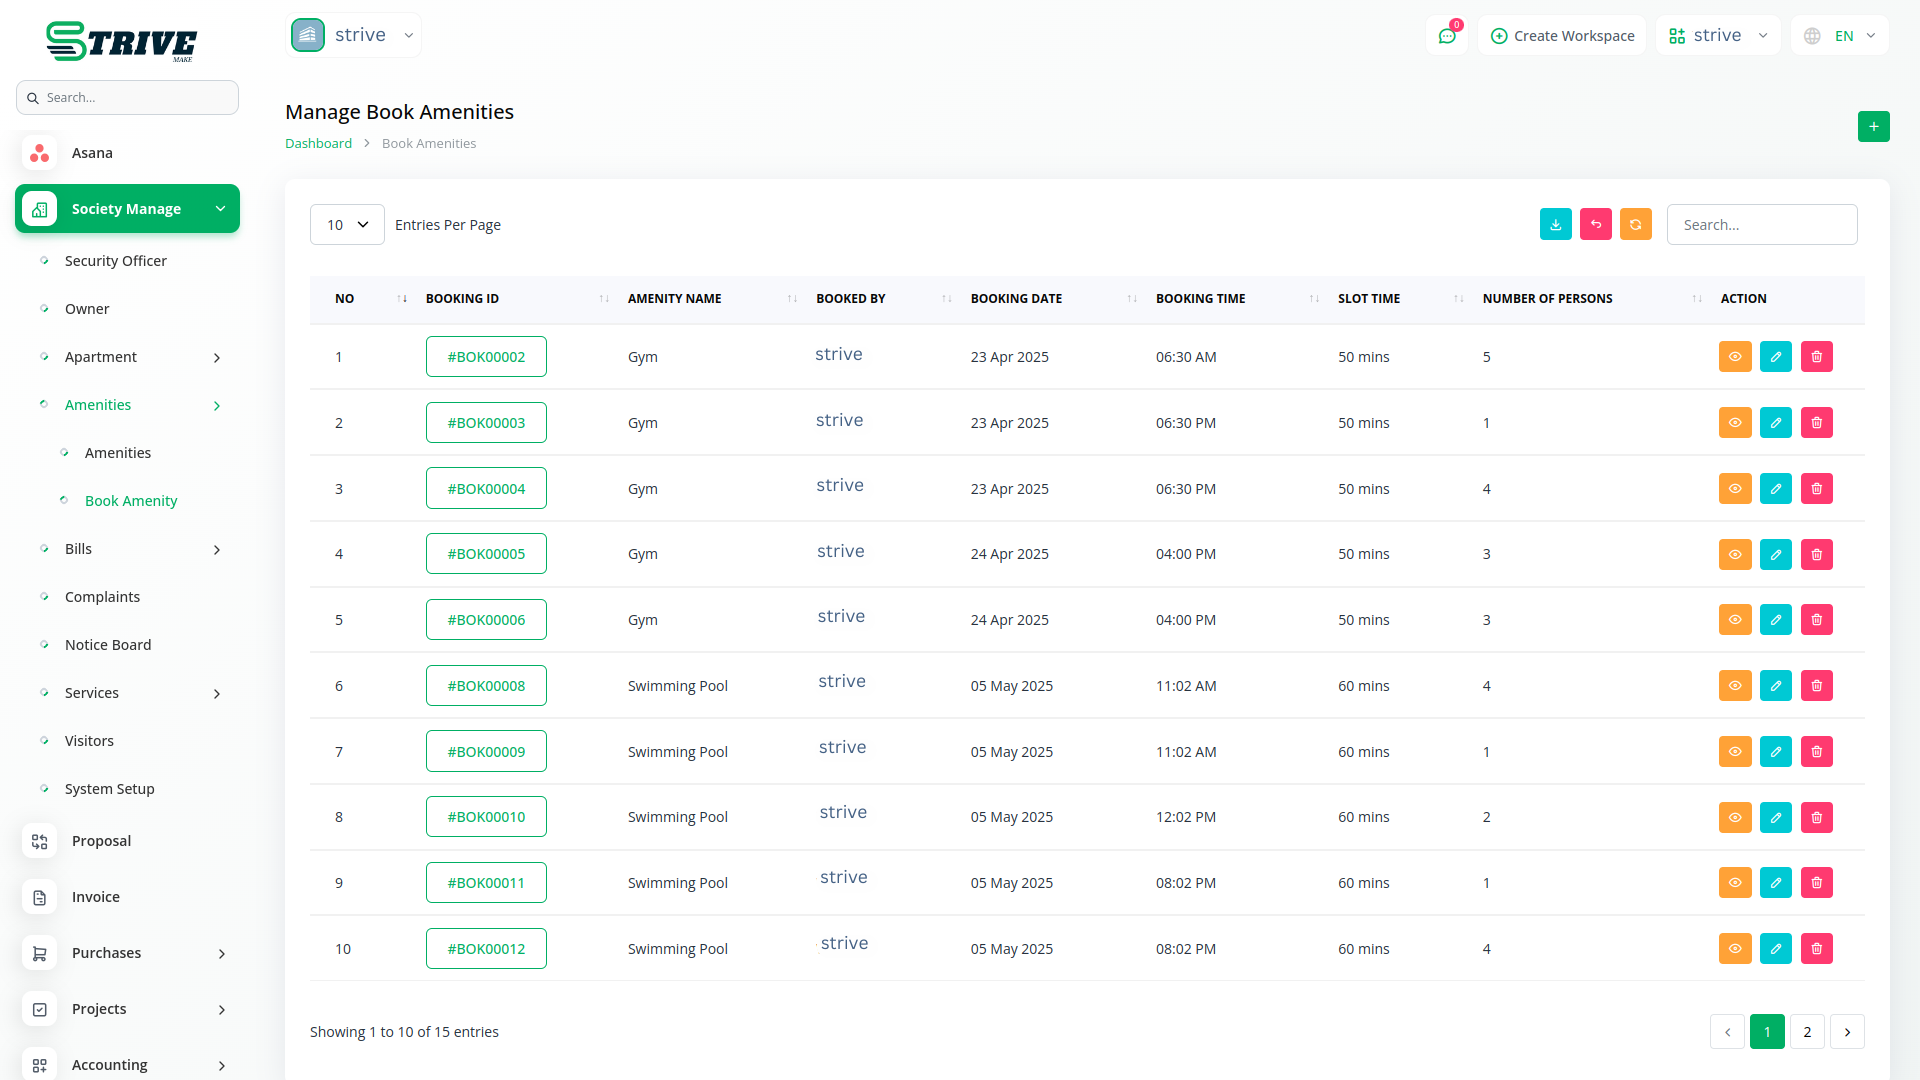The width and height of the screenshot is (1920, 1080).
Task: Click the Create Workspace button
Action: (x=1562, y=36)
